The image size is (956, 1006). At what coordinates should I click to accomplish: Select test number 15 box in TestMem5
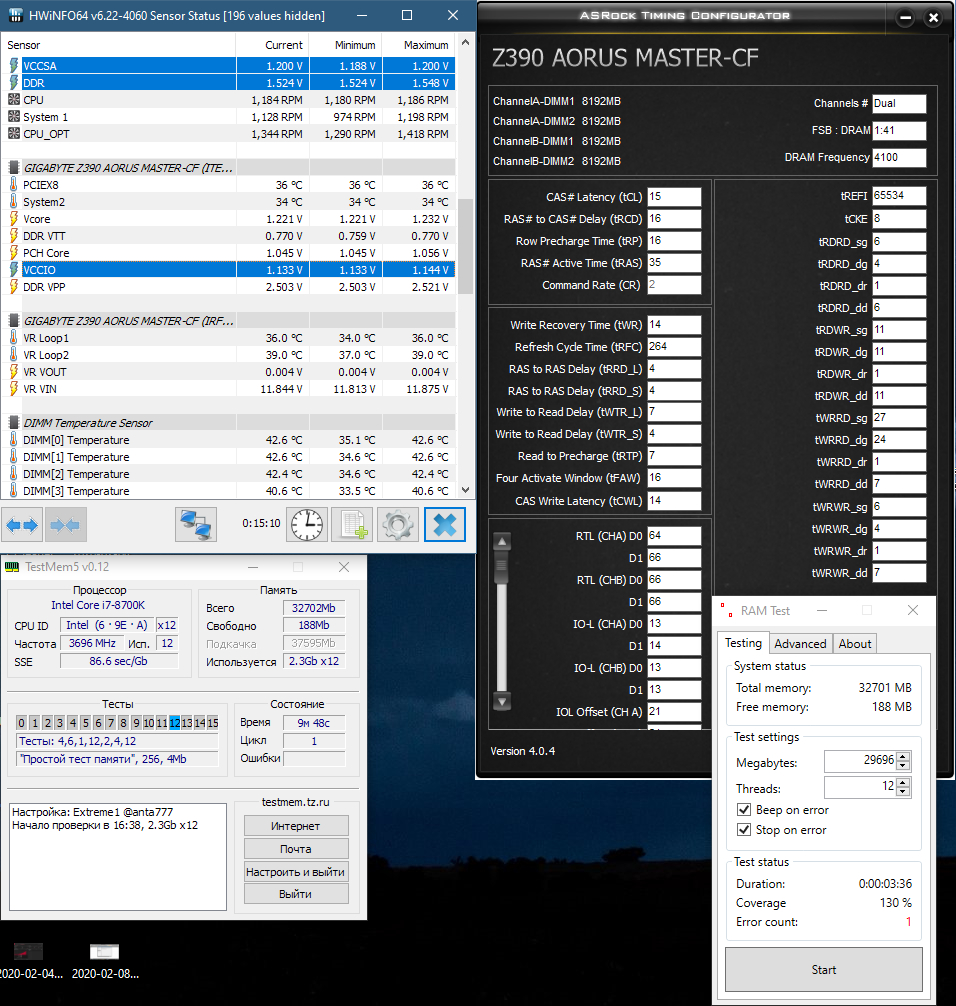[x=212, y=723]
